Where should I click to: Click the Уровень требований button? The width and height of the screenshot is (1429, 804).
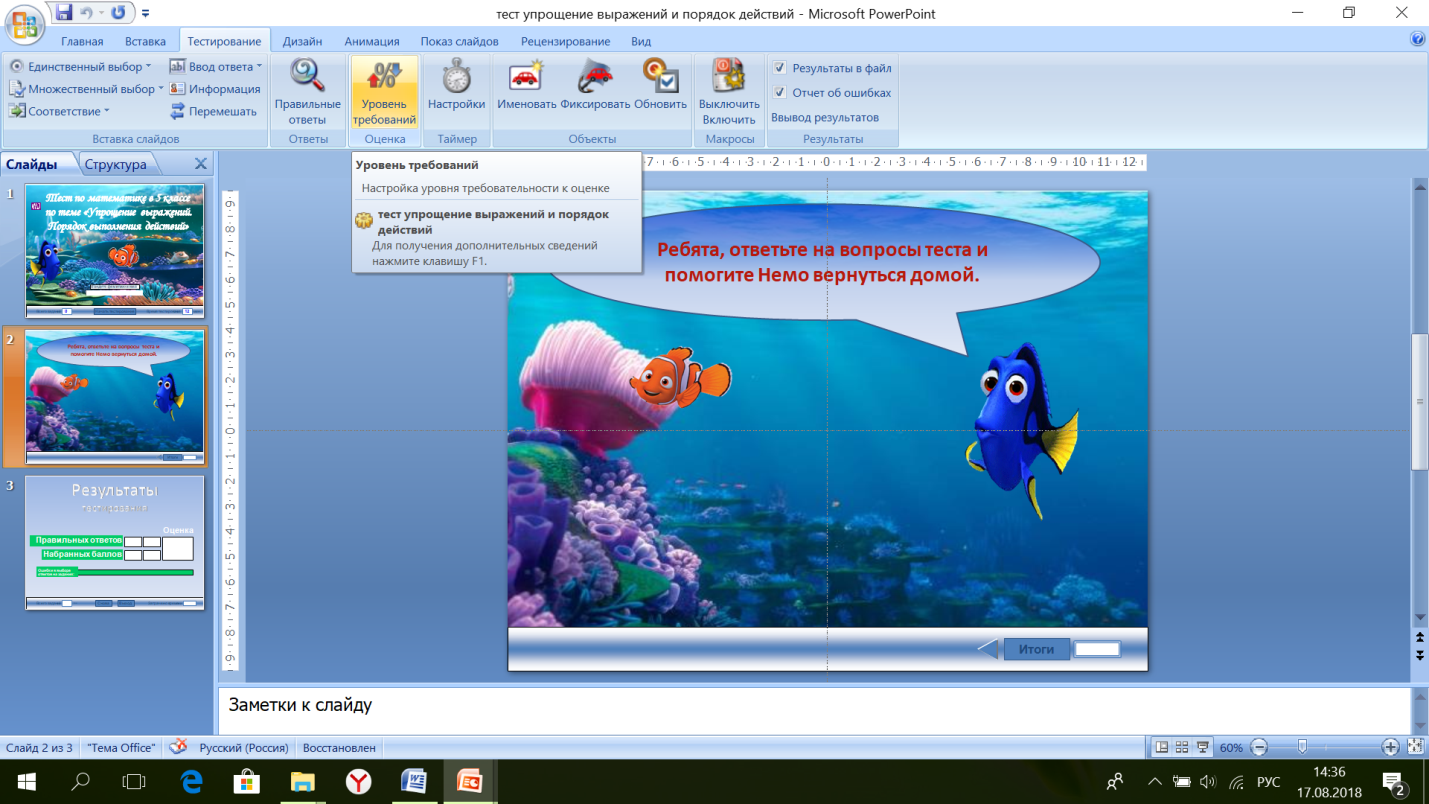click(x=384, y=91)
